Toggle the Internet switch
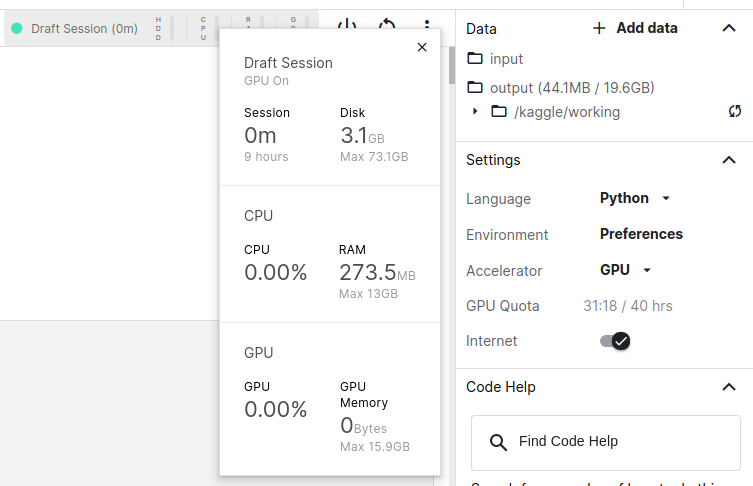 pos(615,341)
